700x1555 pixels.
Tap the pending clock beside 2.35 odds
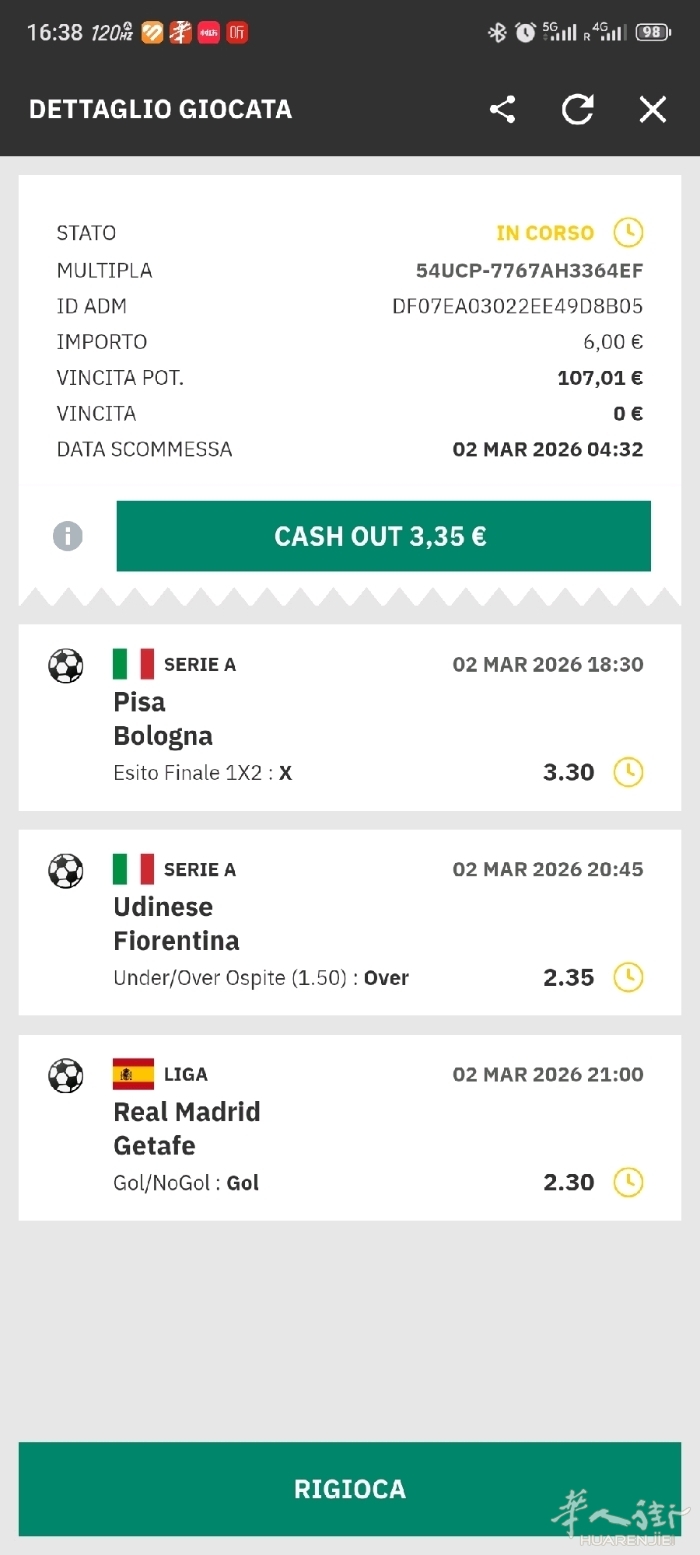tap(628, 977)
